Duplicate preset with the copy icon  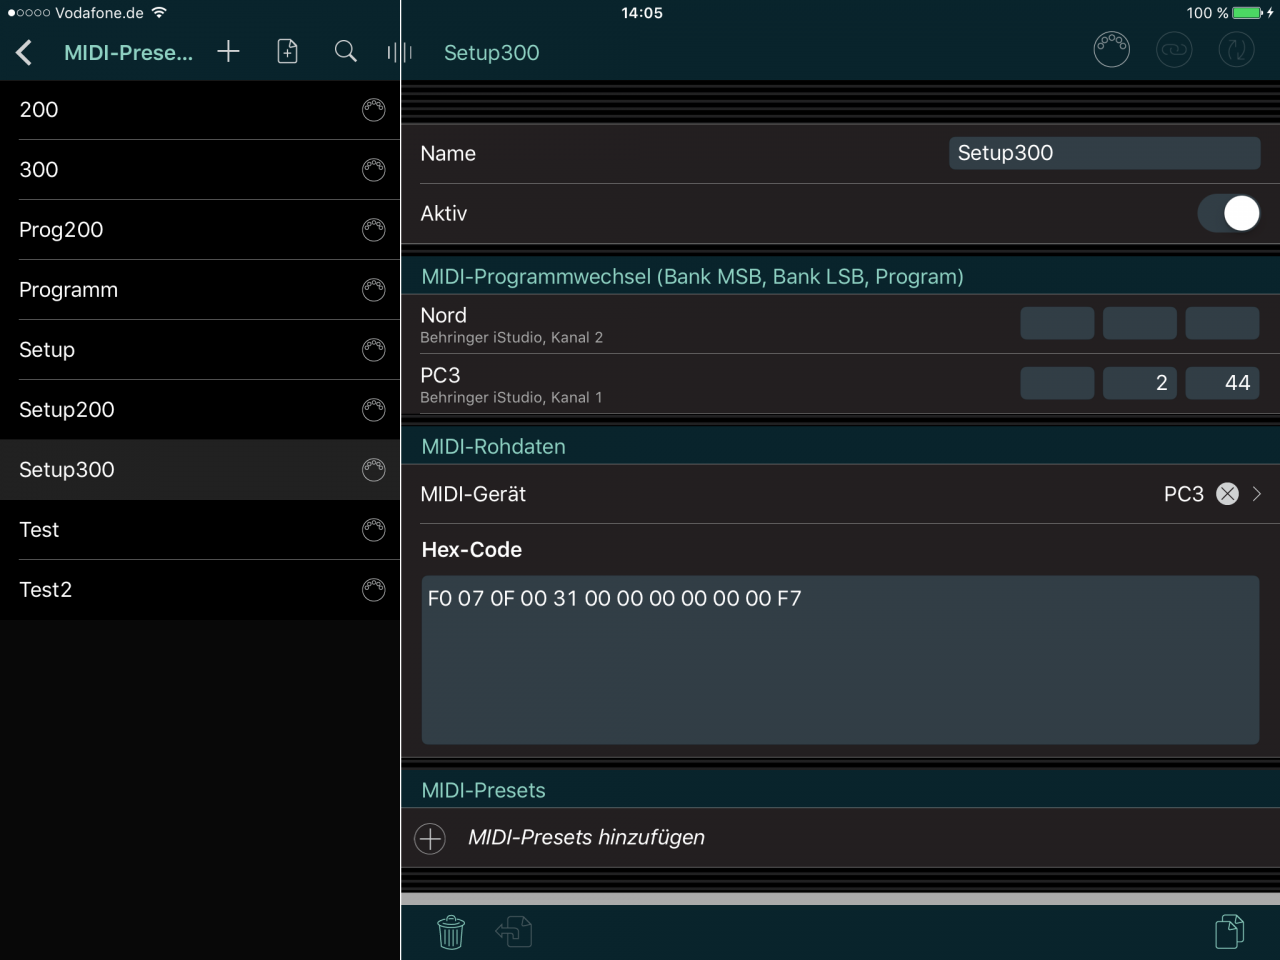coord(1230,931)
